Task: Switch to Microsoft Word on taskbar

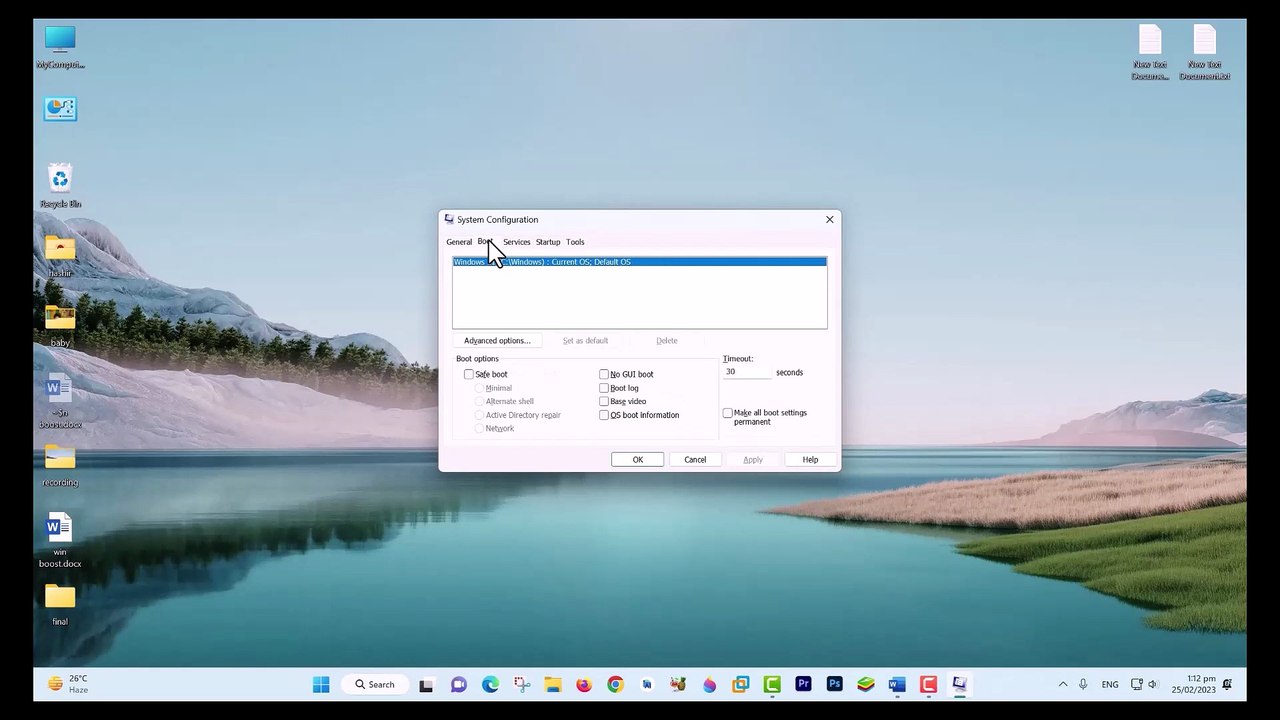Action: [x=897, y=685]
